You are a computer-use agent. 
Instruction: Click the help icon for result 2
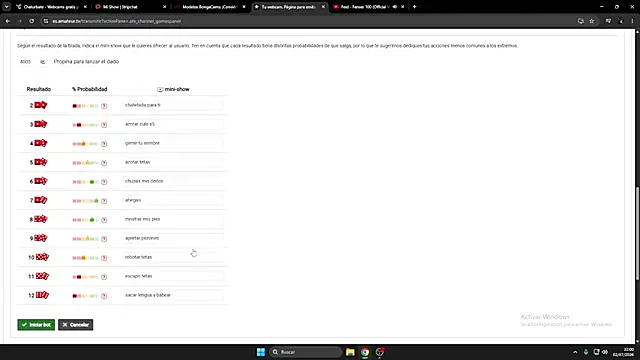point(104,106)
